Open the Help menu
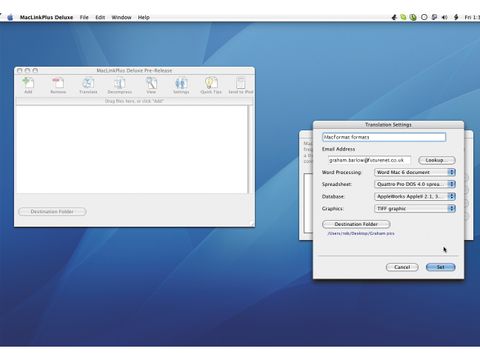This screenshot has width=480, height=360. (x=144, y=17)
